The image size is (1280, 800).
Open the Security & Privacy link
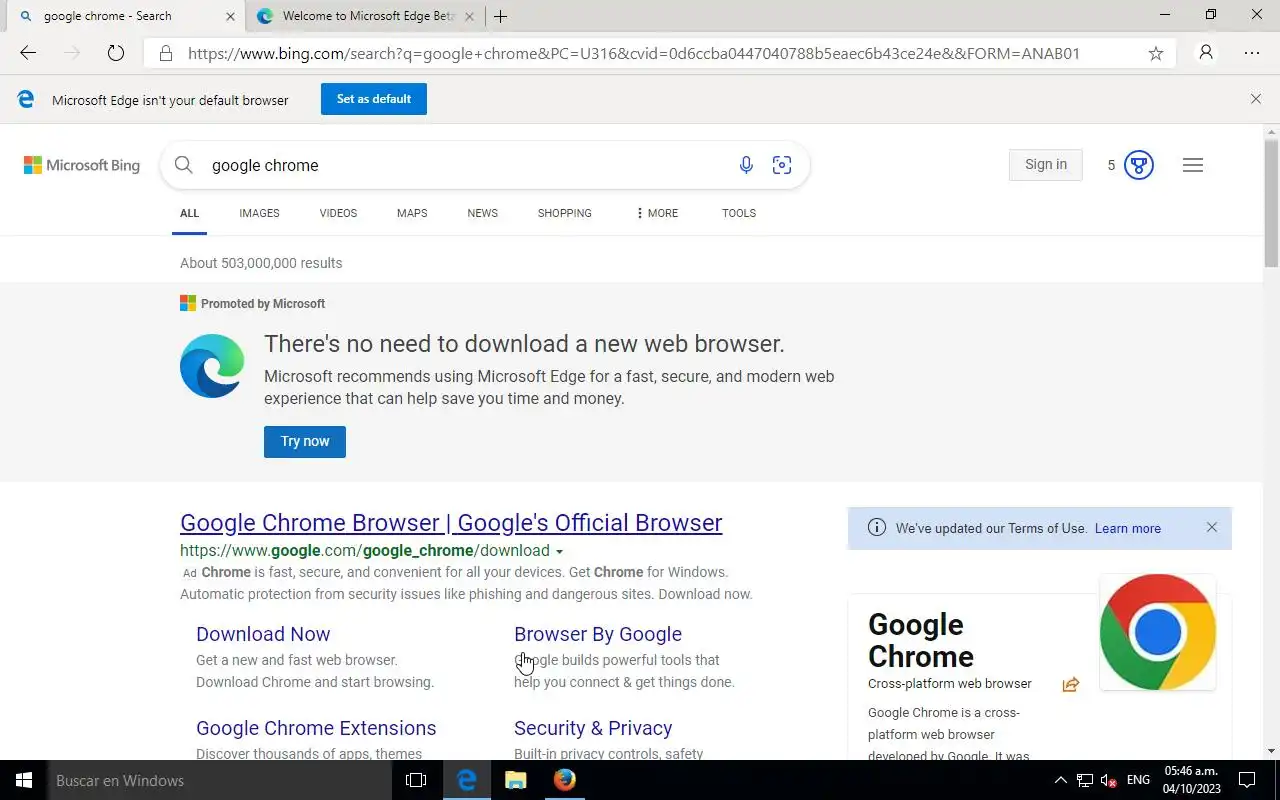[593, 728]
